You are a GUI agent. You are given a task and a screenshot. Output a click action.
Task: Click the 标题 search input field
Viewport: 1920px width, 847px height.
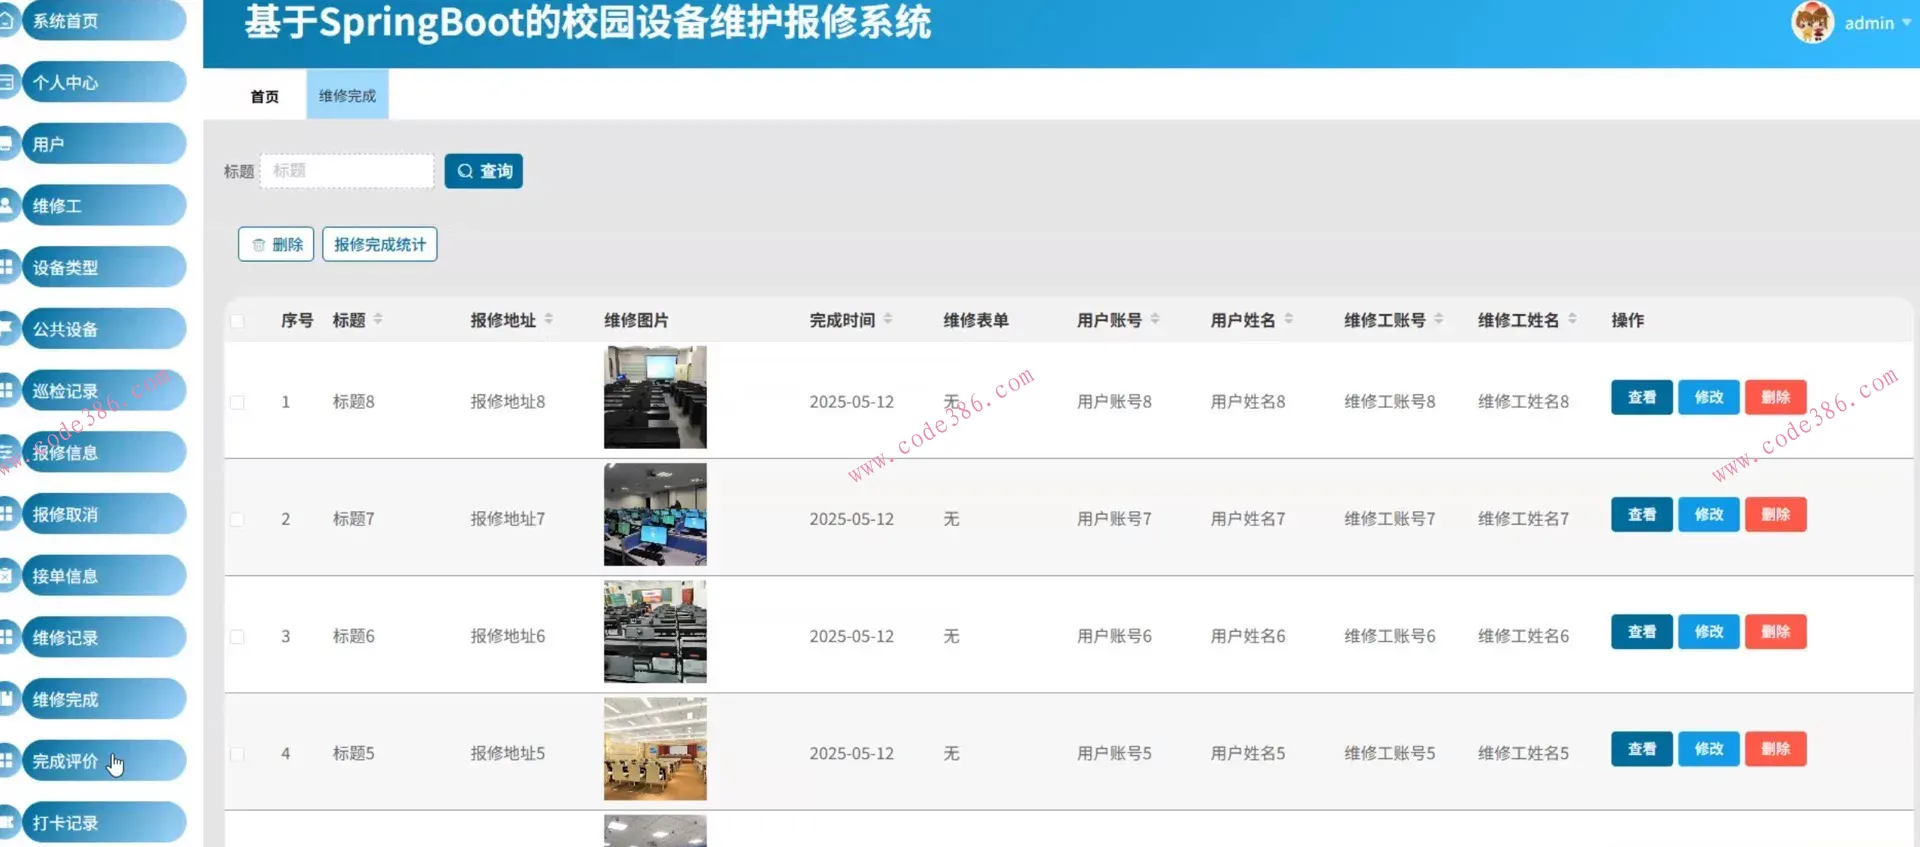[x=347, y=171]
